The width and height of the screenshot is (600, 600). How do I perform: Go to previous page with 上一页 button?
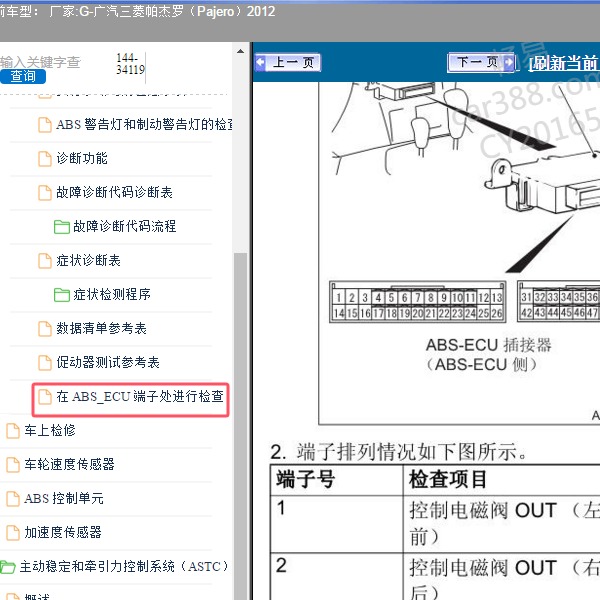coord(288,62)
